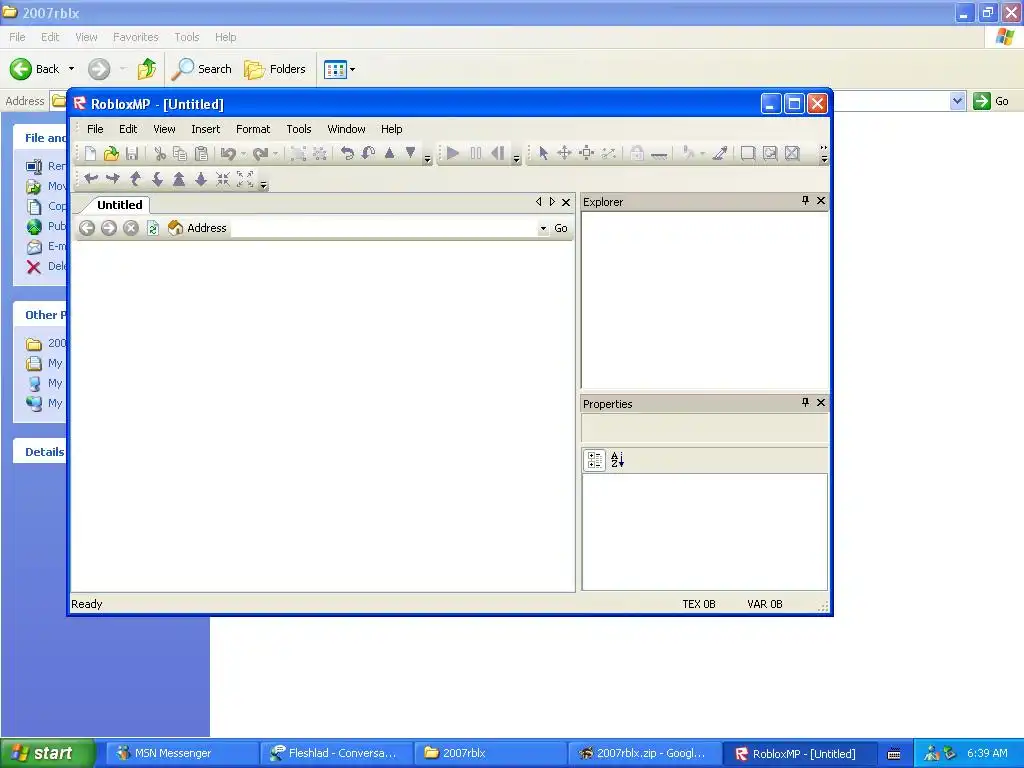
Task: Expand the first toolbar's overflow options arrow
Action: (x=427, y=159)
